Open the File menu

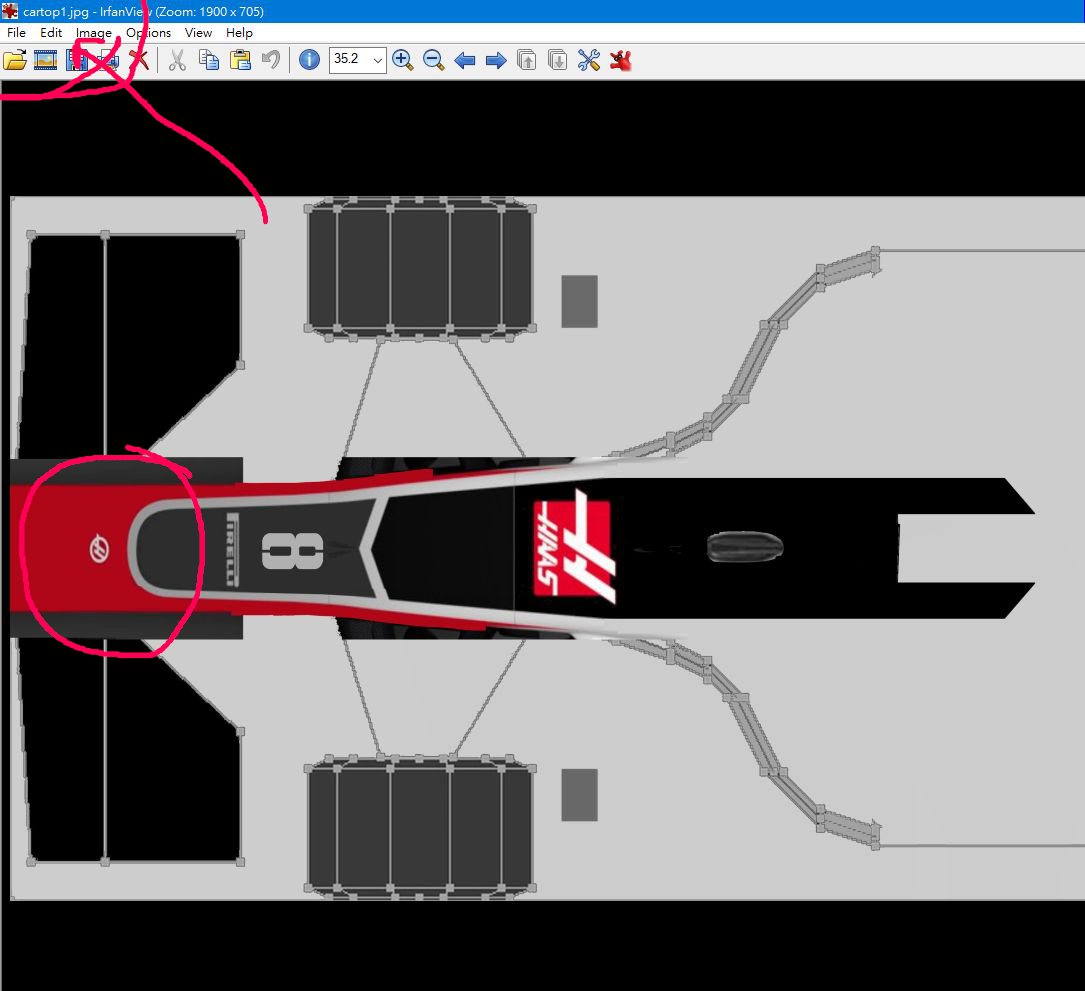click(16, 33)
